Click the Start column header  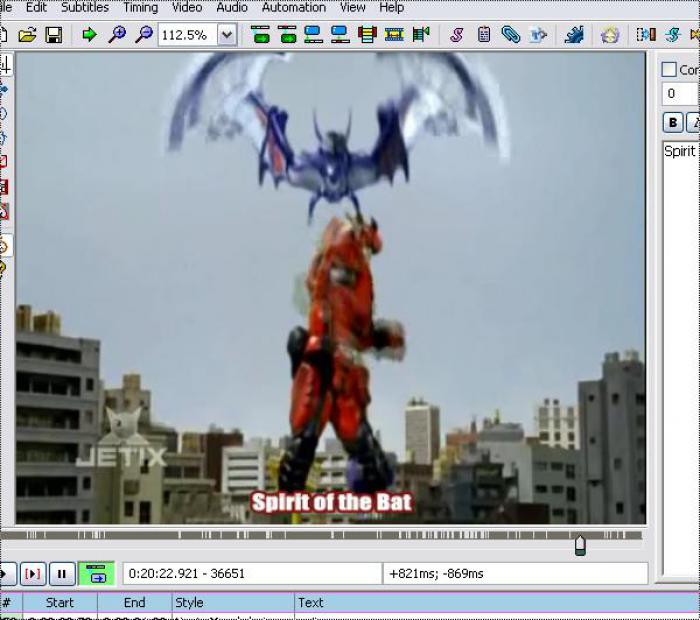click(60, 603)
